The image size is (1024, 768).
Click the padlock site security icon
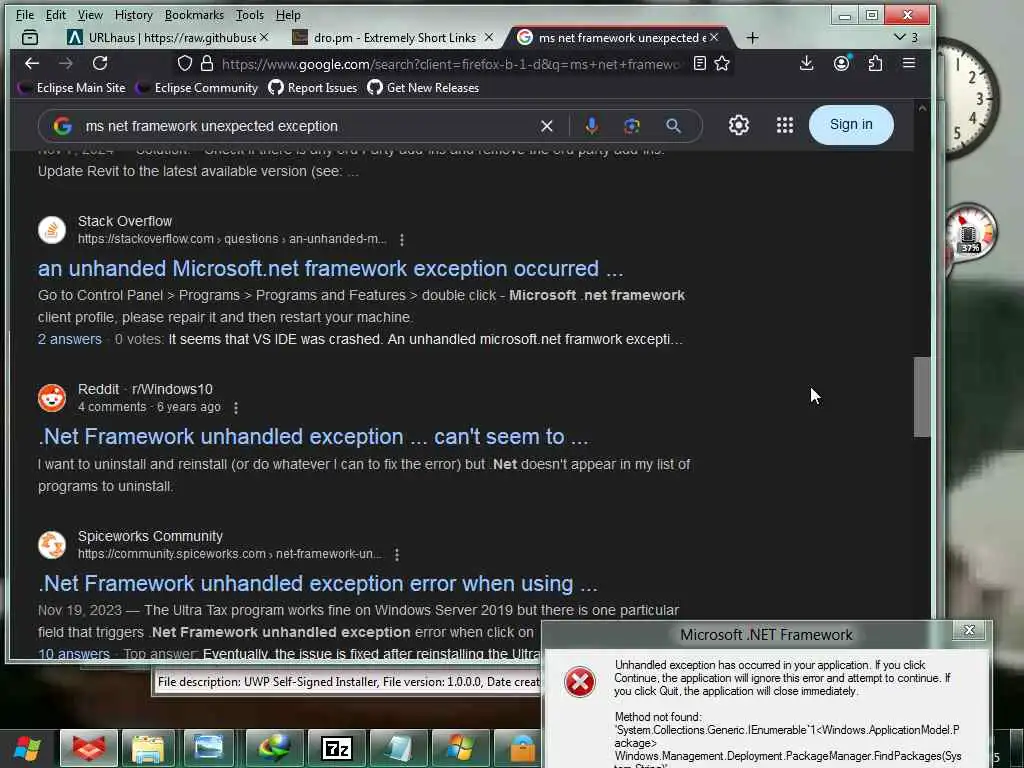coord(207,63)
